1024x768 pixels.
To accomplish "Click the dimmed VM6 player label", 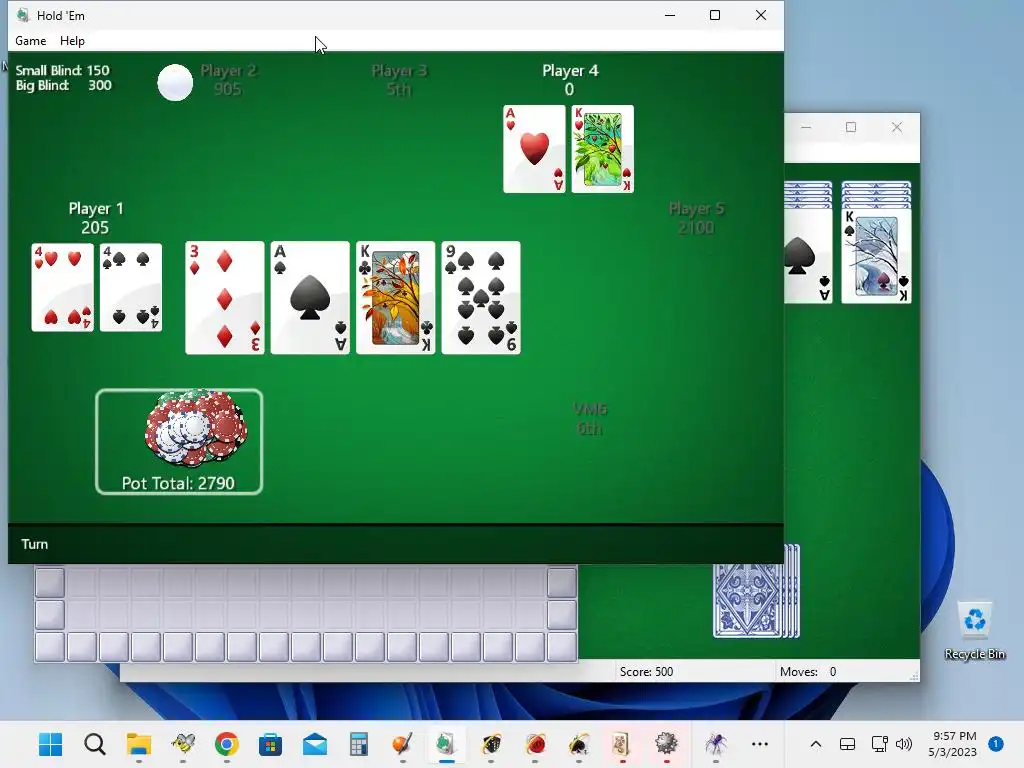I will (x=590, y=409).
